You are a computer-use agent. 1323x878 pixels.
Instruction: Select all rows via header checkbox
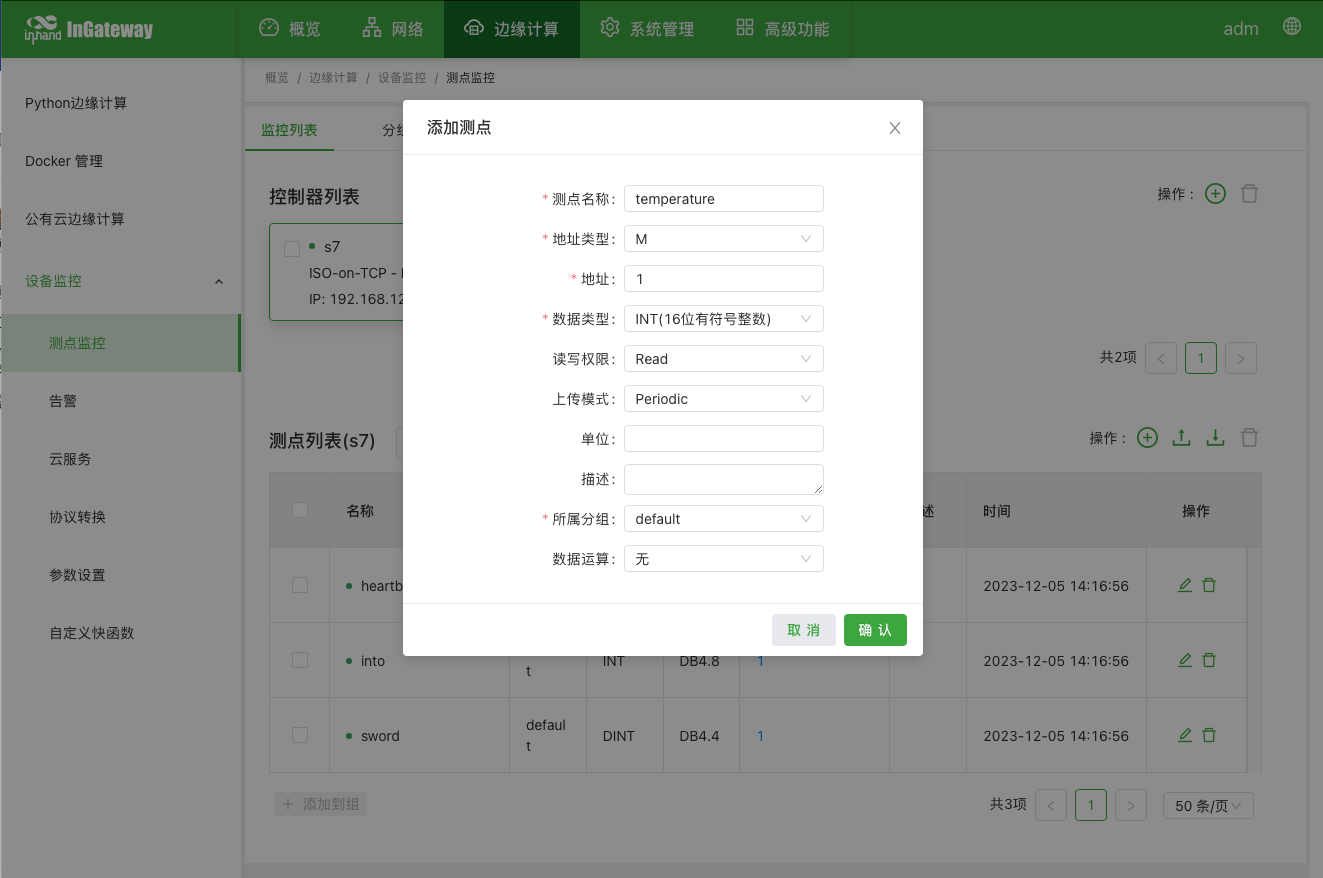pos(300,510)
